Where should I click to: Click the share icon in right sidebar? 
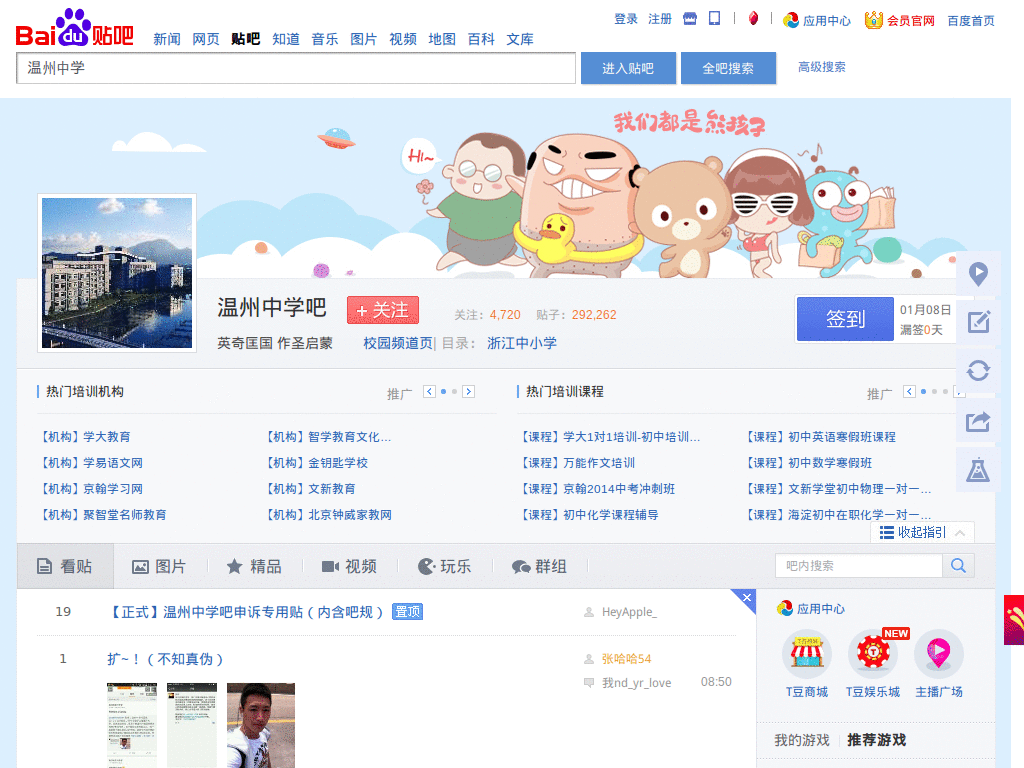(x=978, y=421)
